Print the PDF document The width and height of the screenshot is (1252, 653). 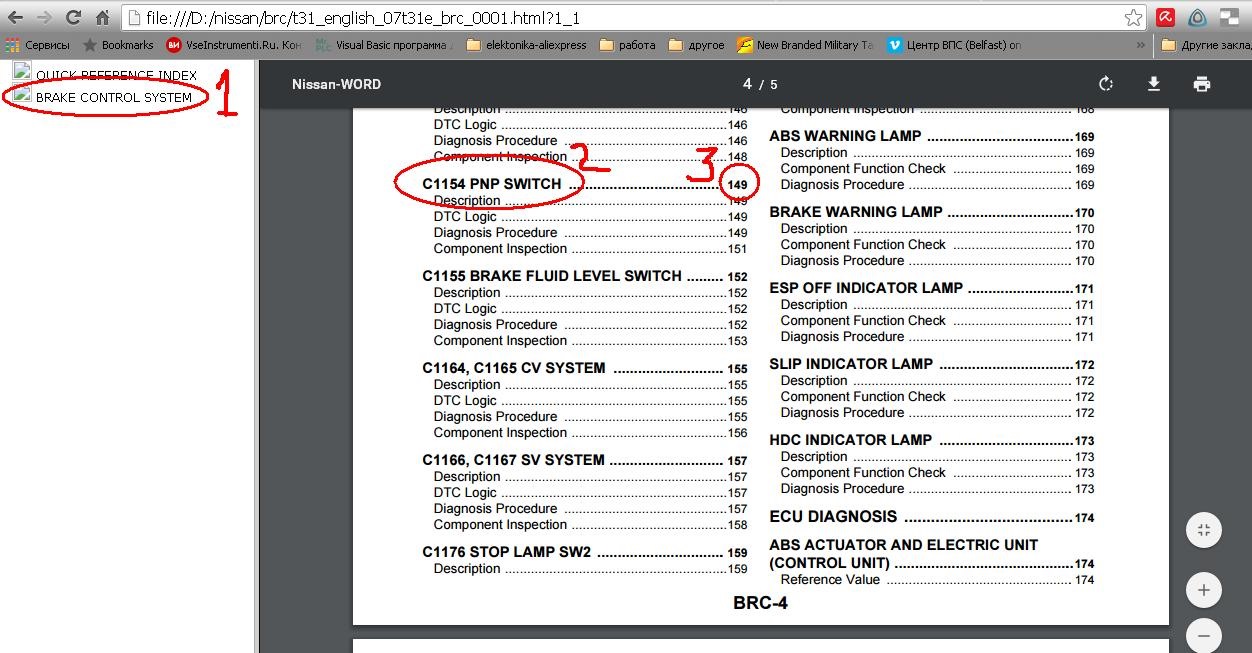(1202, 84)
